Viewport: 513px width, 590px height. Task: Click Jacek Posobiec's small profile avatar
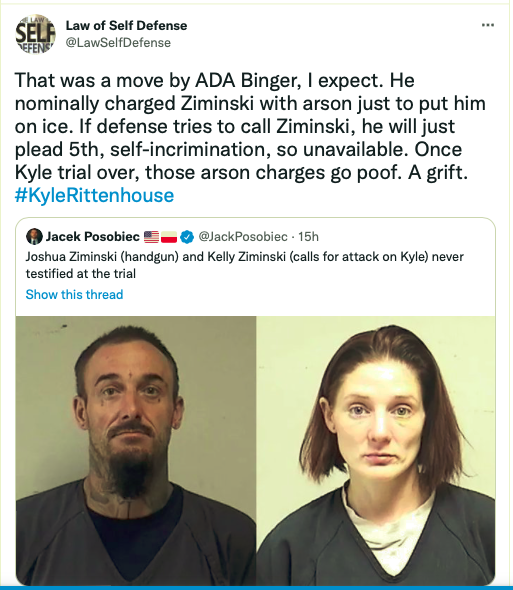34,236
